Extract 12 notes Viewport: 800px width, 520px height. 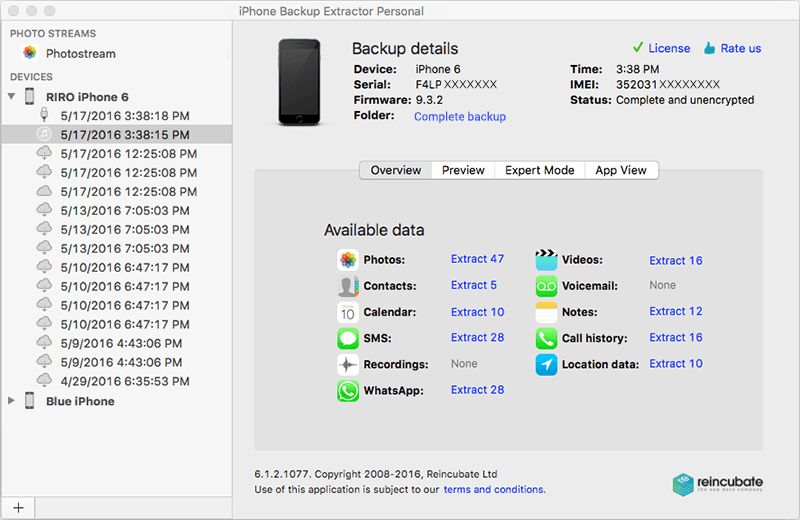tap(676, 311)
